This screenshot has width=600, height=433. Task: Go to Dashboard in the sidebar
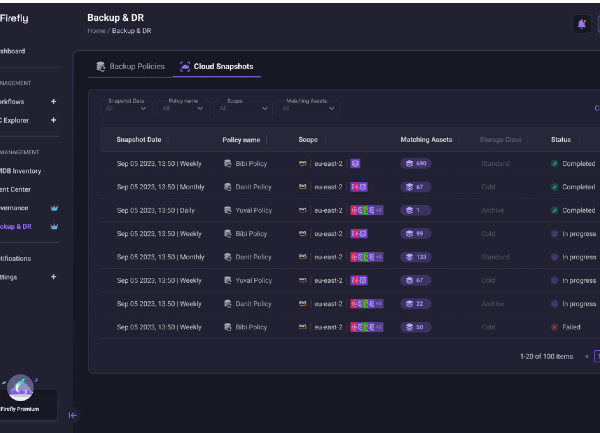pos(13,51)
